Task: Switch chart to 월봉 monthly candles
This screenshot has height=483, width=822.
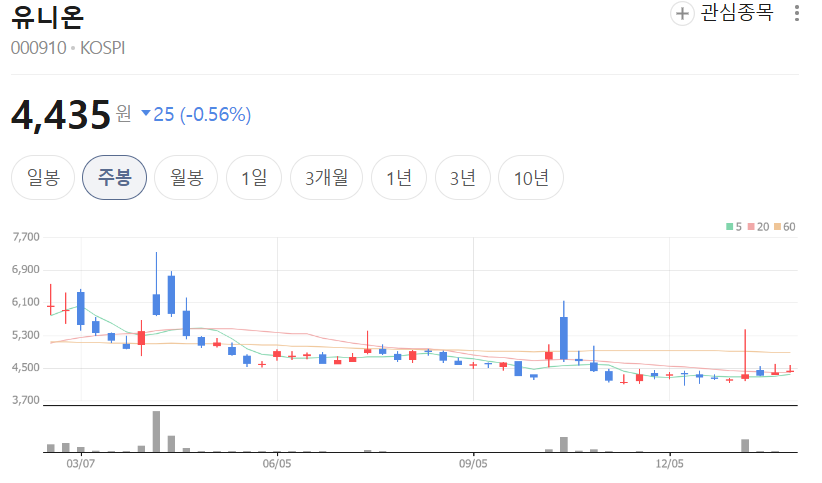Action: 186,178
